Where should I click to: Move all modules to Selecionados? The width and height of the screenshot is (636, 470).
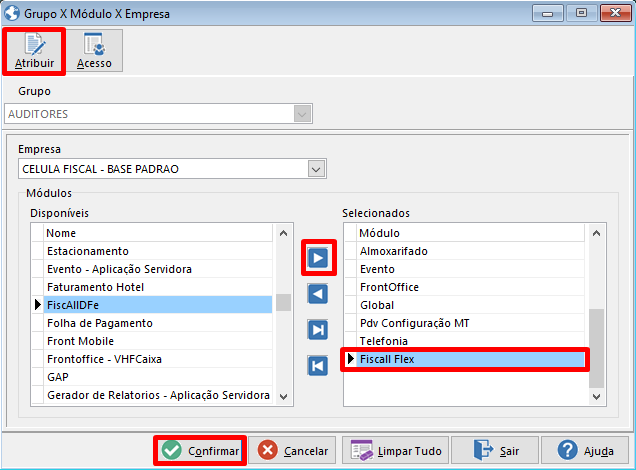pyautogui.click(x=318, y=330)
